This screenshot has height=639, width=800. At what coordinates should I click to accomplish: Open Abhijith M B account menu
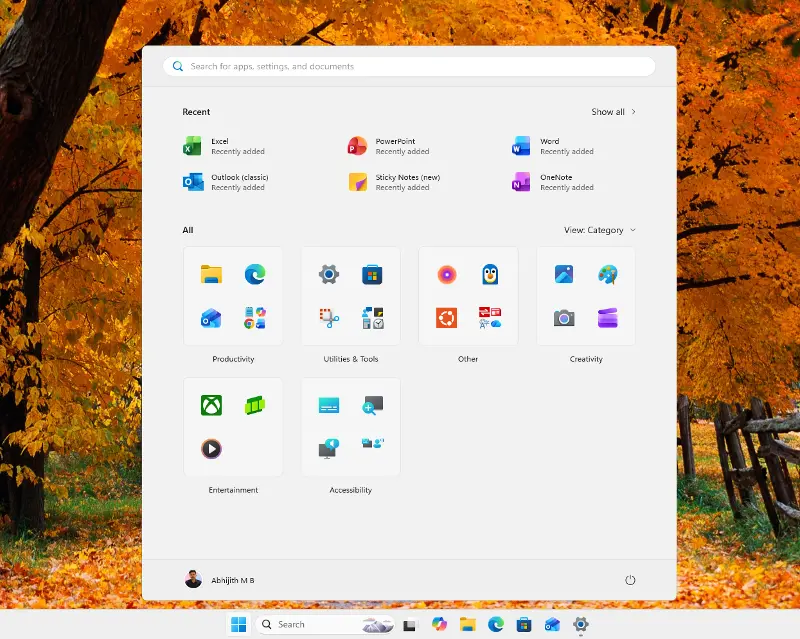(x=219, y=580)
